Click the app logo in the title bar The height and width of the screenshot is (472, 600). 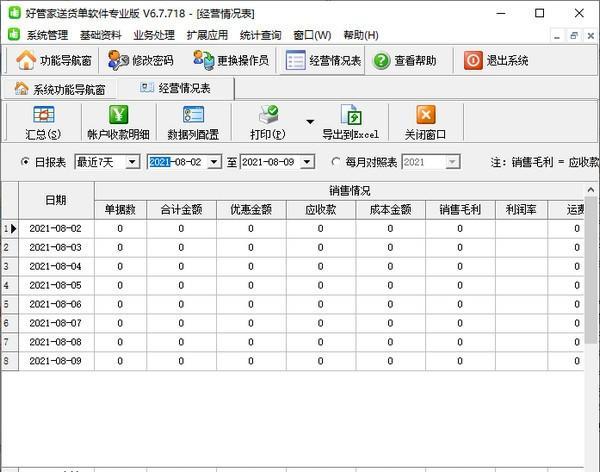(x=14, y=13)
